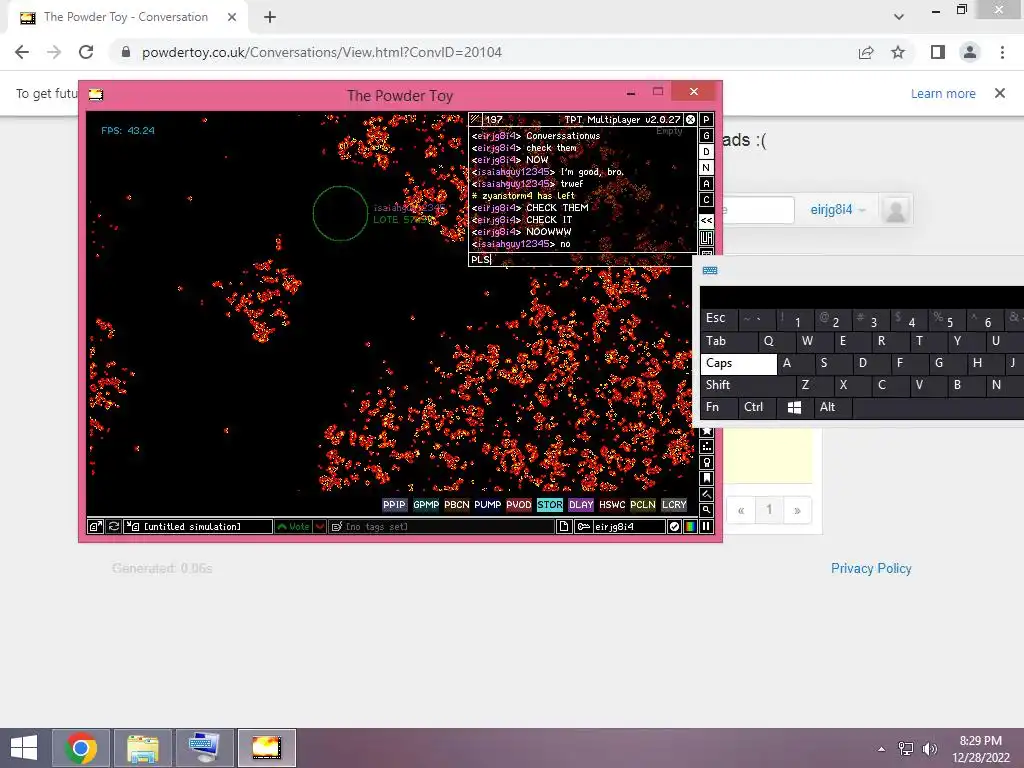Select the PUMP element
Image resolution: width=1024 pixels, height=768 pixels.
coord(487,505)
